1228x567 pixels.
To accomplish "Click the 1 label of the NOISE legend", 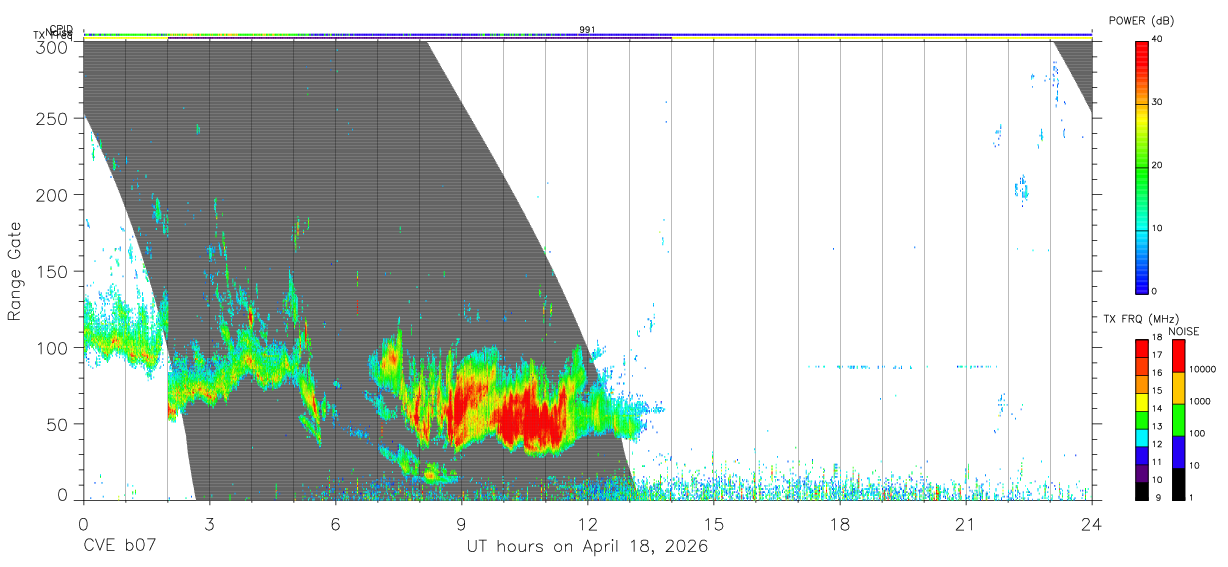I will (x=1190, y=497).
